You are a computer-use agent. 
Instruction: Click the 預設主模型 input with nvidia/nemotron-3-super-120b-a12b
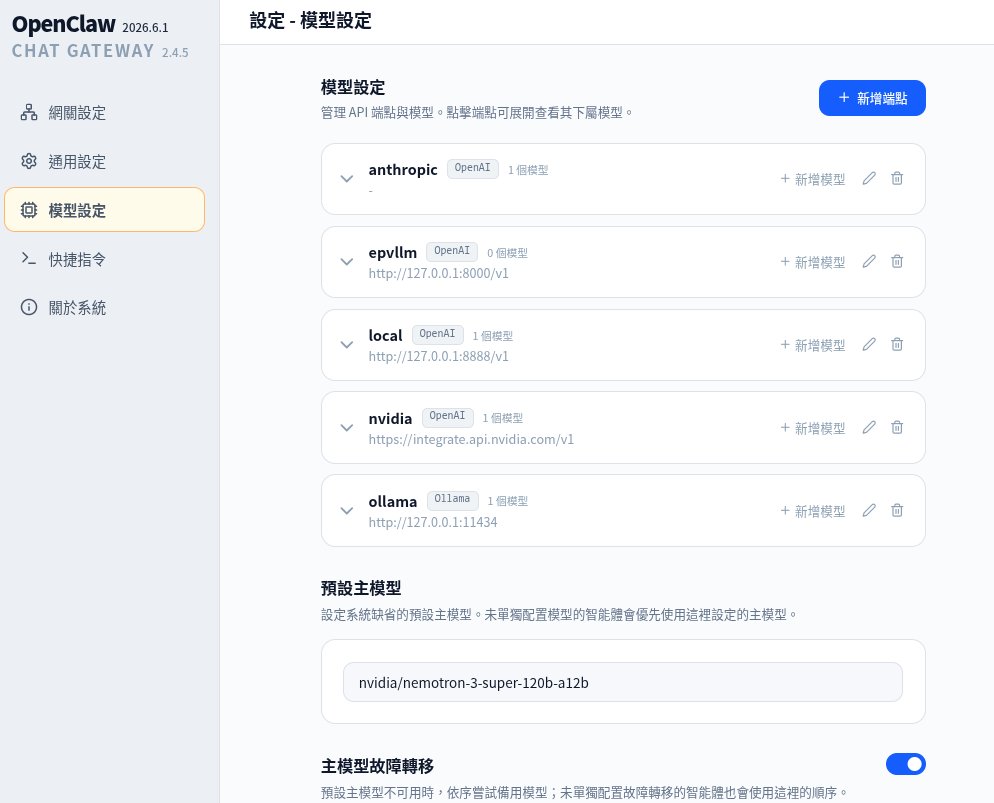(623, 683)
